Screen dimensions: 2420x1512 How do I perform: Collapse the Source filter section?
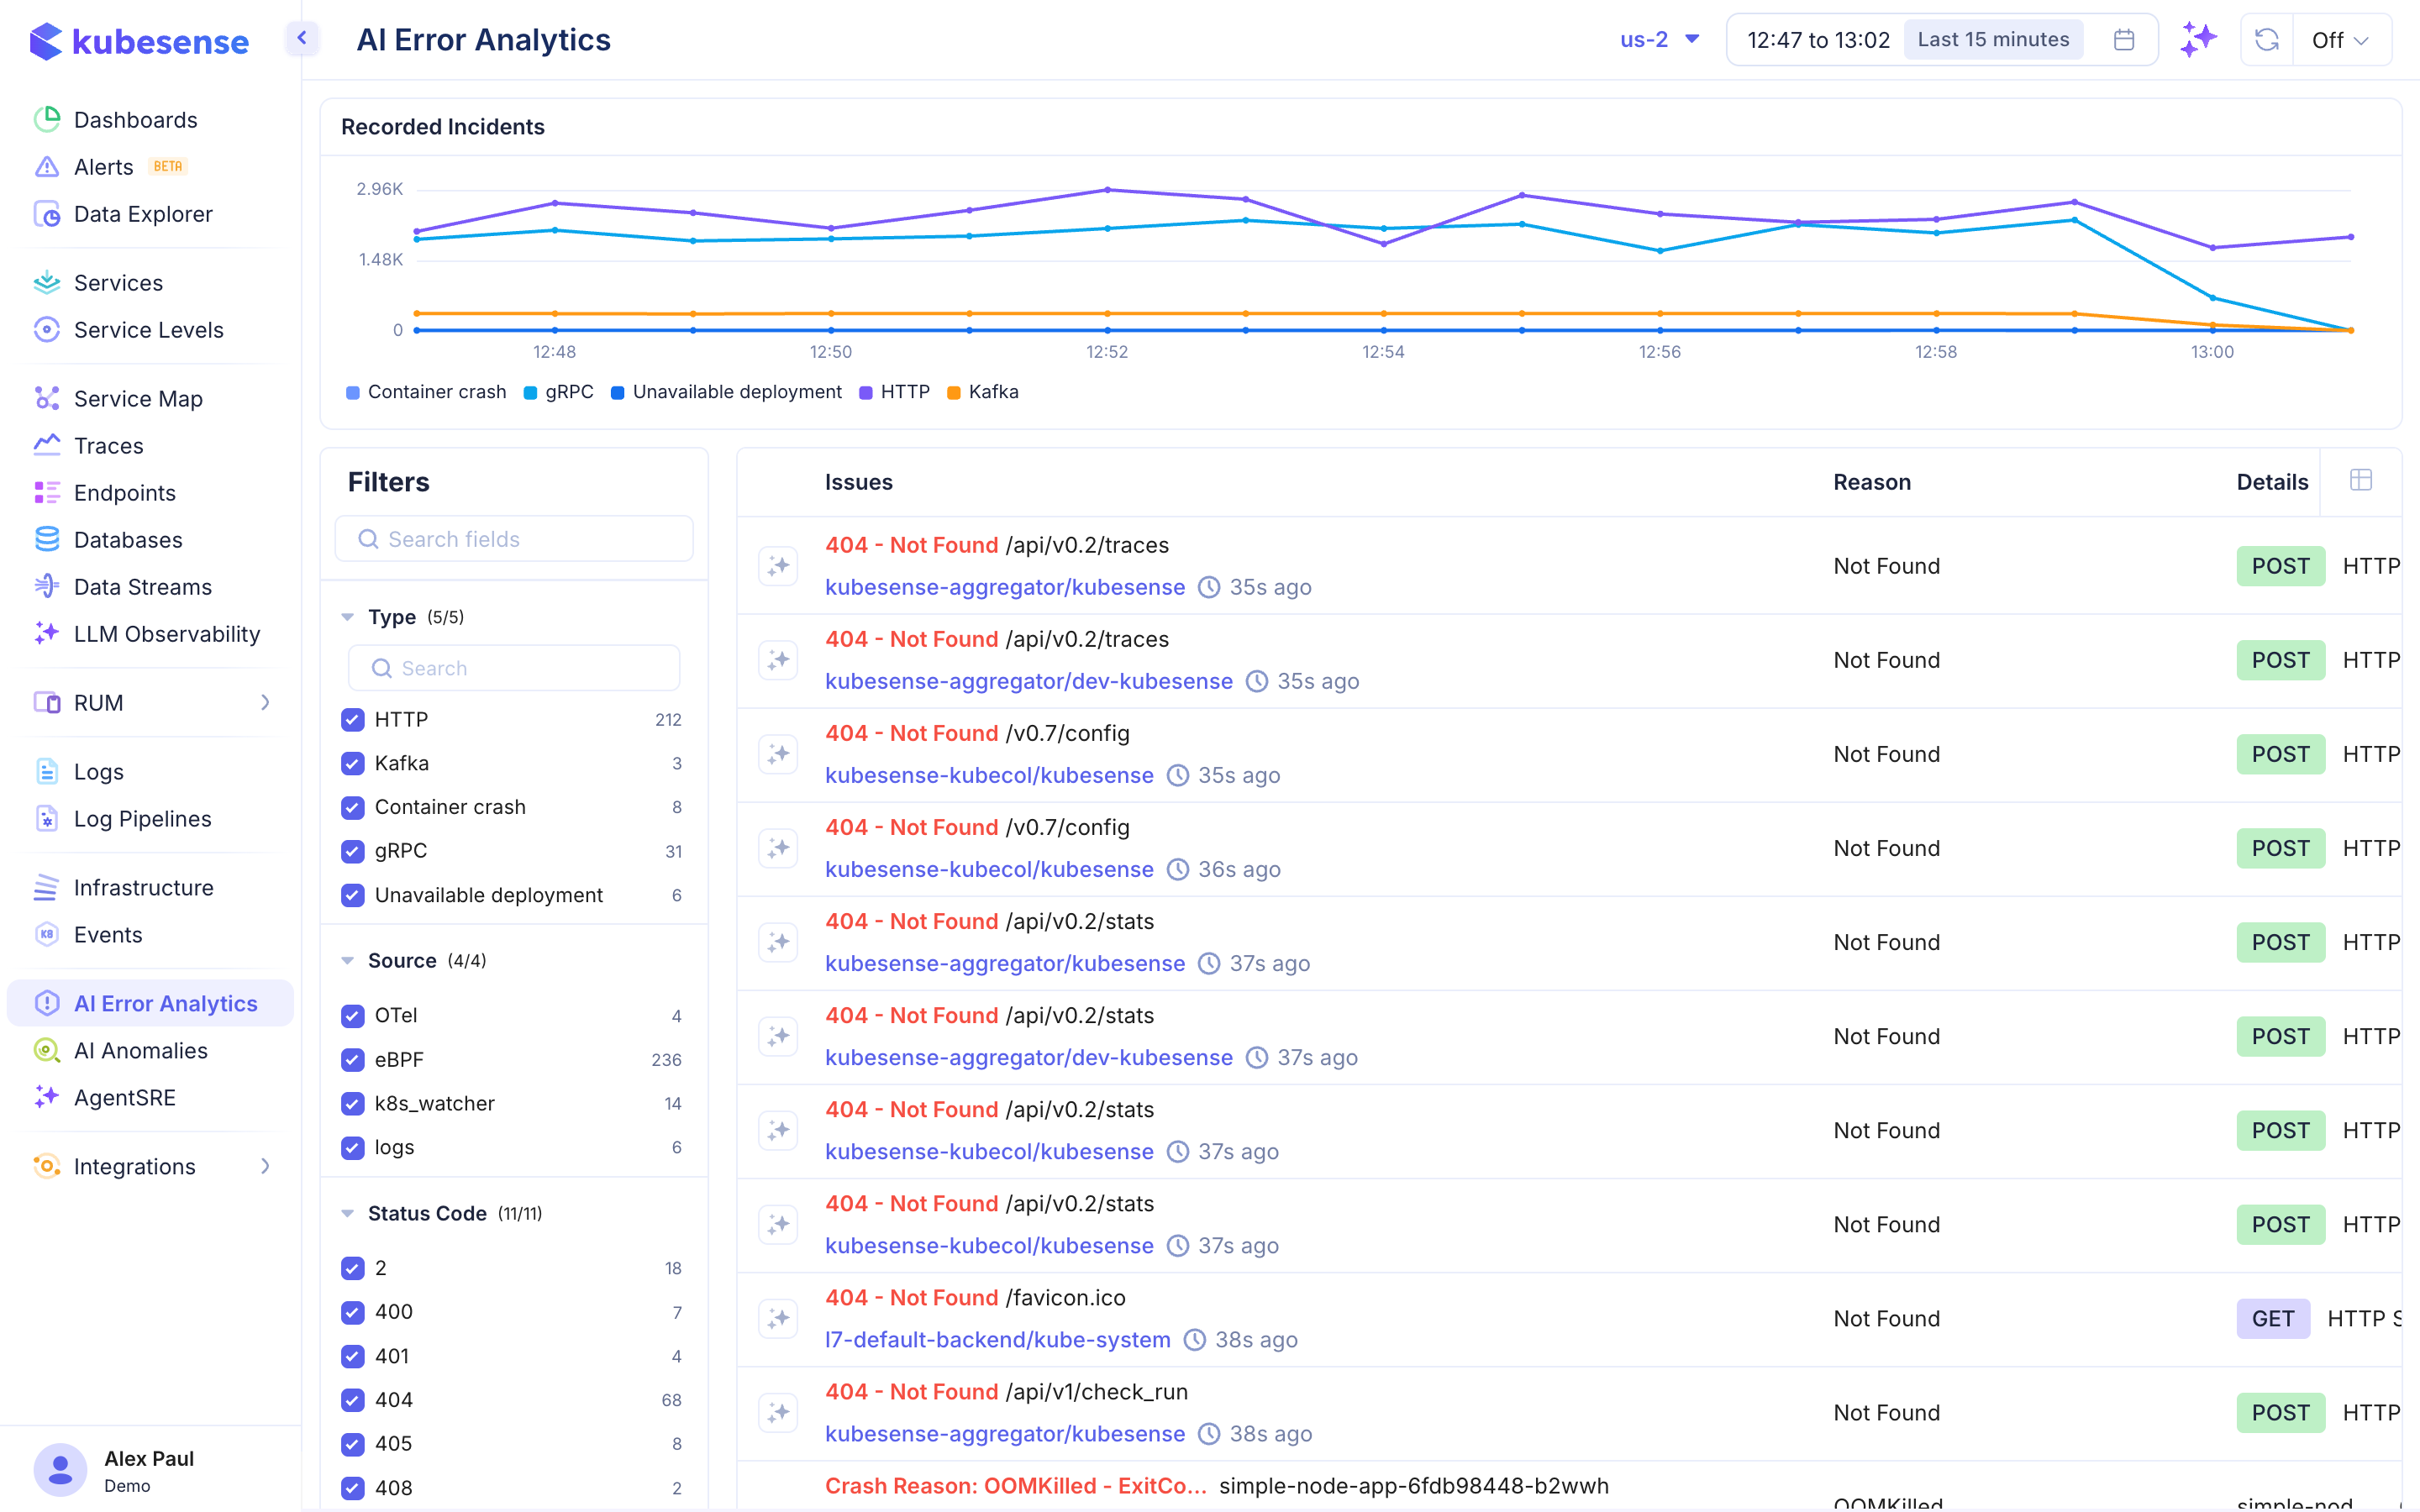(x=347, y=960)
